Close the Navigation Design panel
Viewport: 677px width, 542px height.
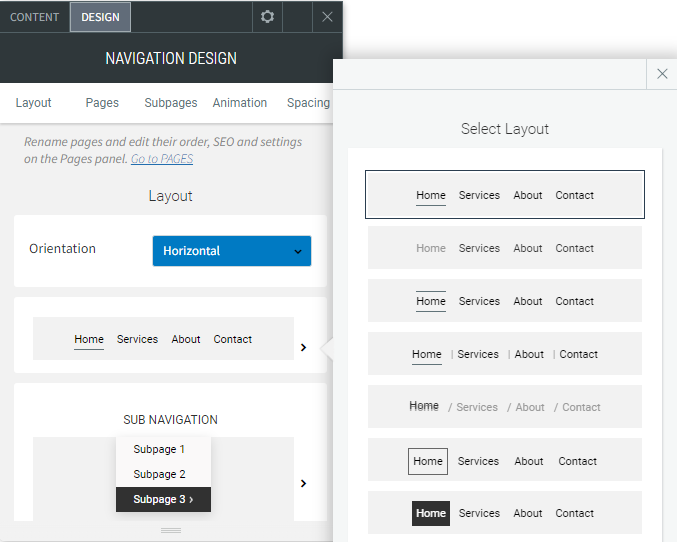[327, 17]
